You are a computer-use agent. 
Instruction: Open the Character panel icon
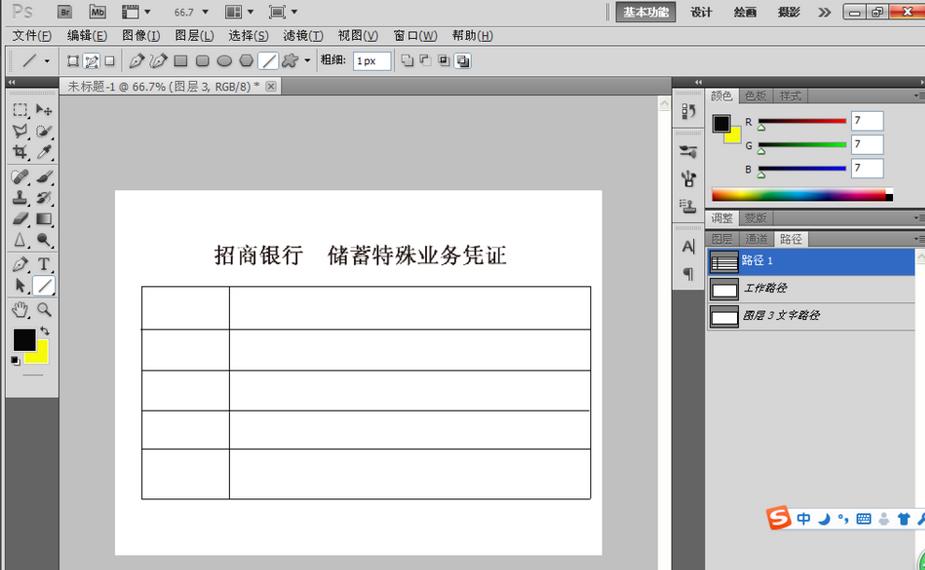coord(688,246)
